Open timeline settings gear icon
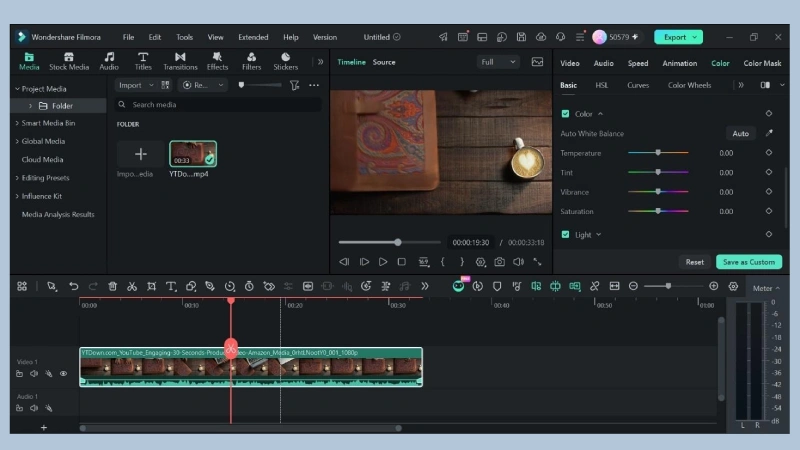 click(733, 286)
